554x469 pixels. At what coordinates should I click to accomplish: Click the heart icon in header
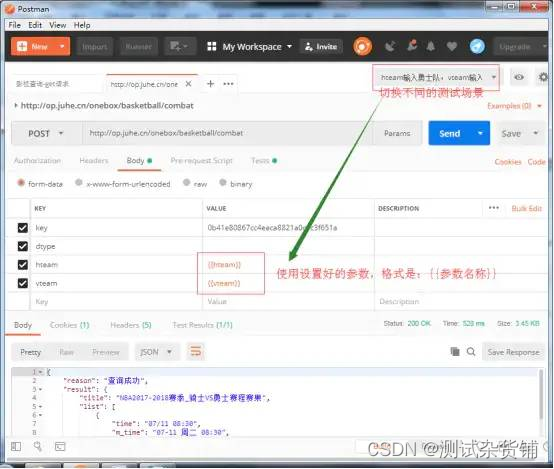click(x=452, y=46)
